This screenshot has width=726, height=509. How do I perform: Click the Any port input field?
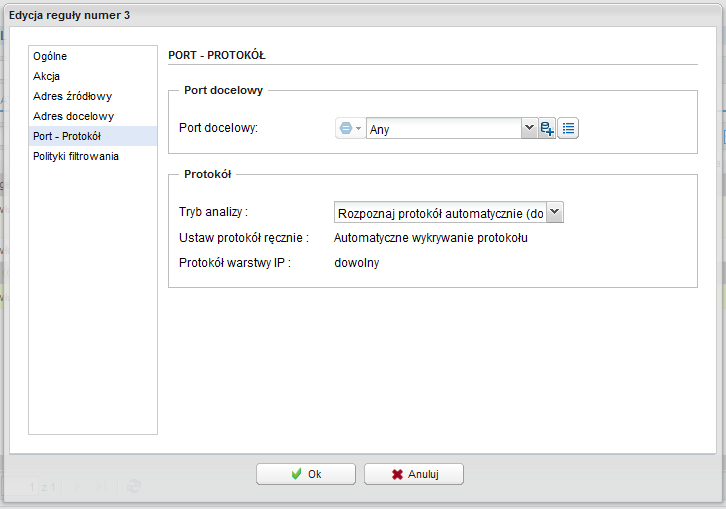[444, 128]
